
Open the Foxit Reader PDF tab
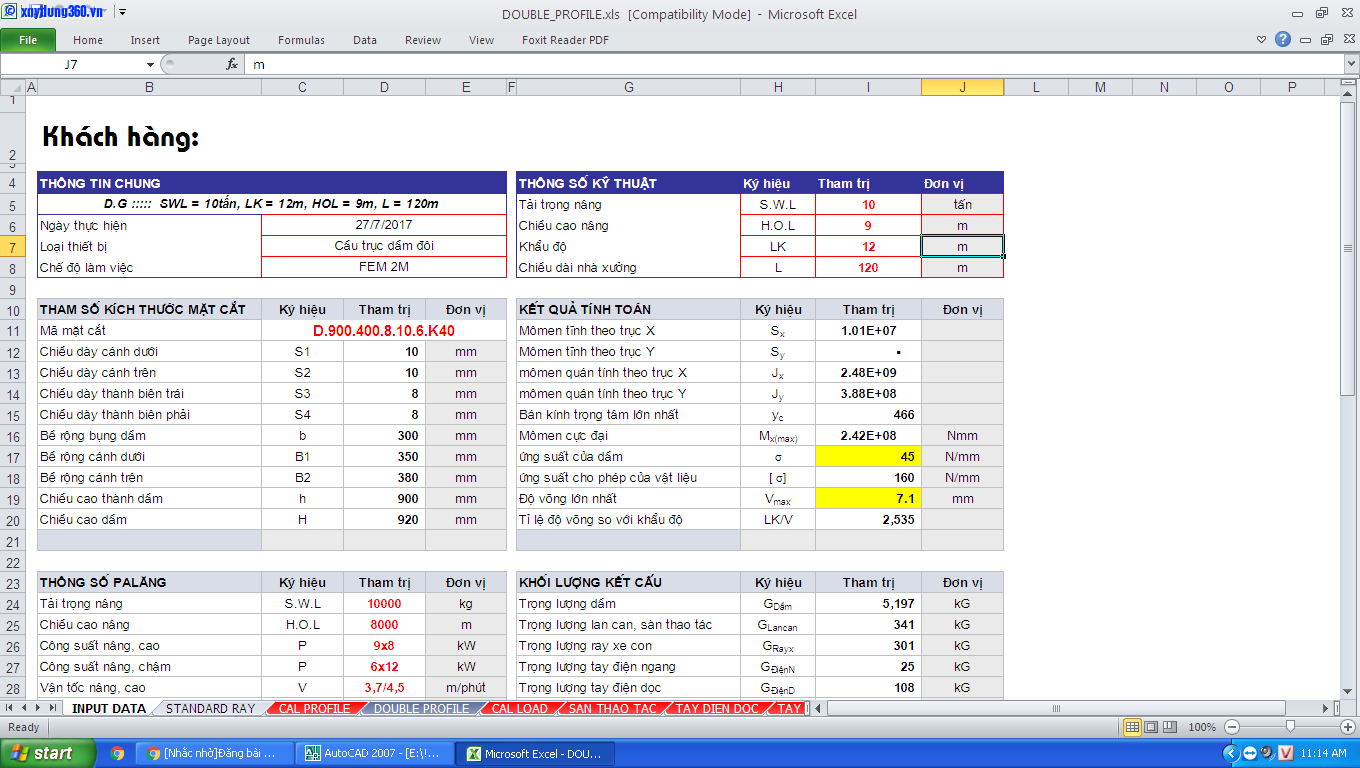[565, 40]
